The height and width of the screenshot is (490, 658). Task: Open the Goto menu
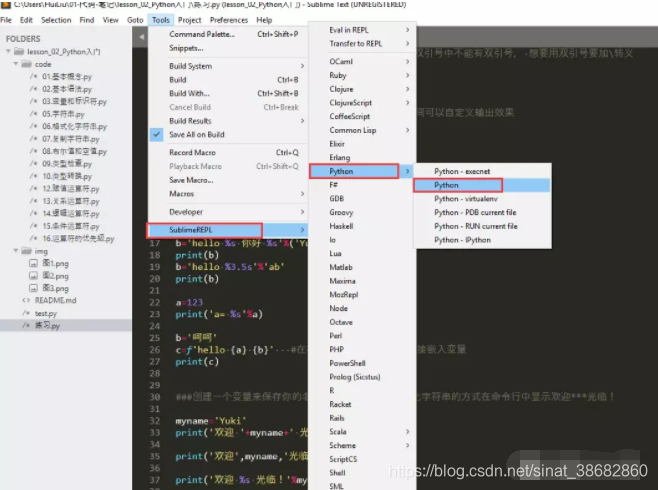click(135, 20)
